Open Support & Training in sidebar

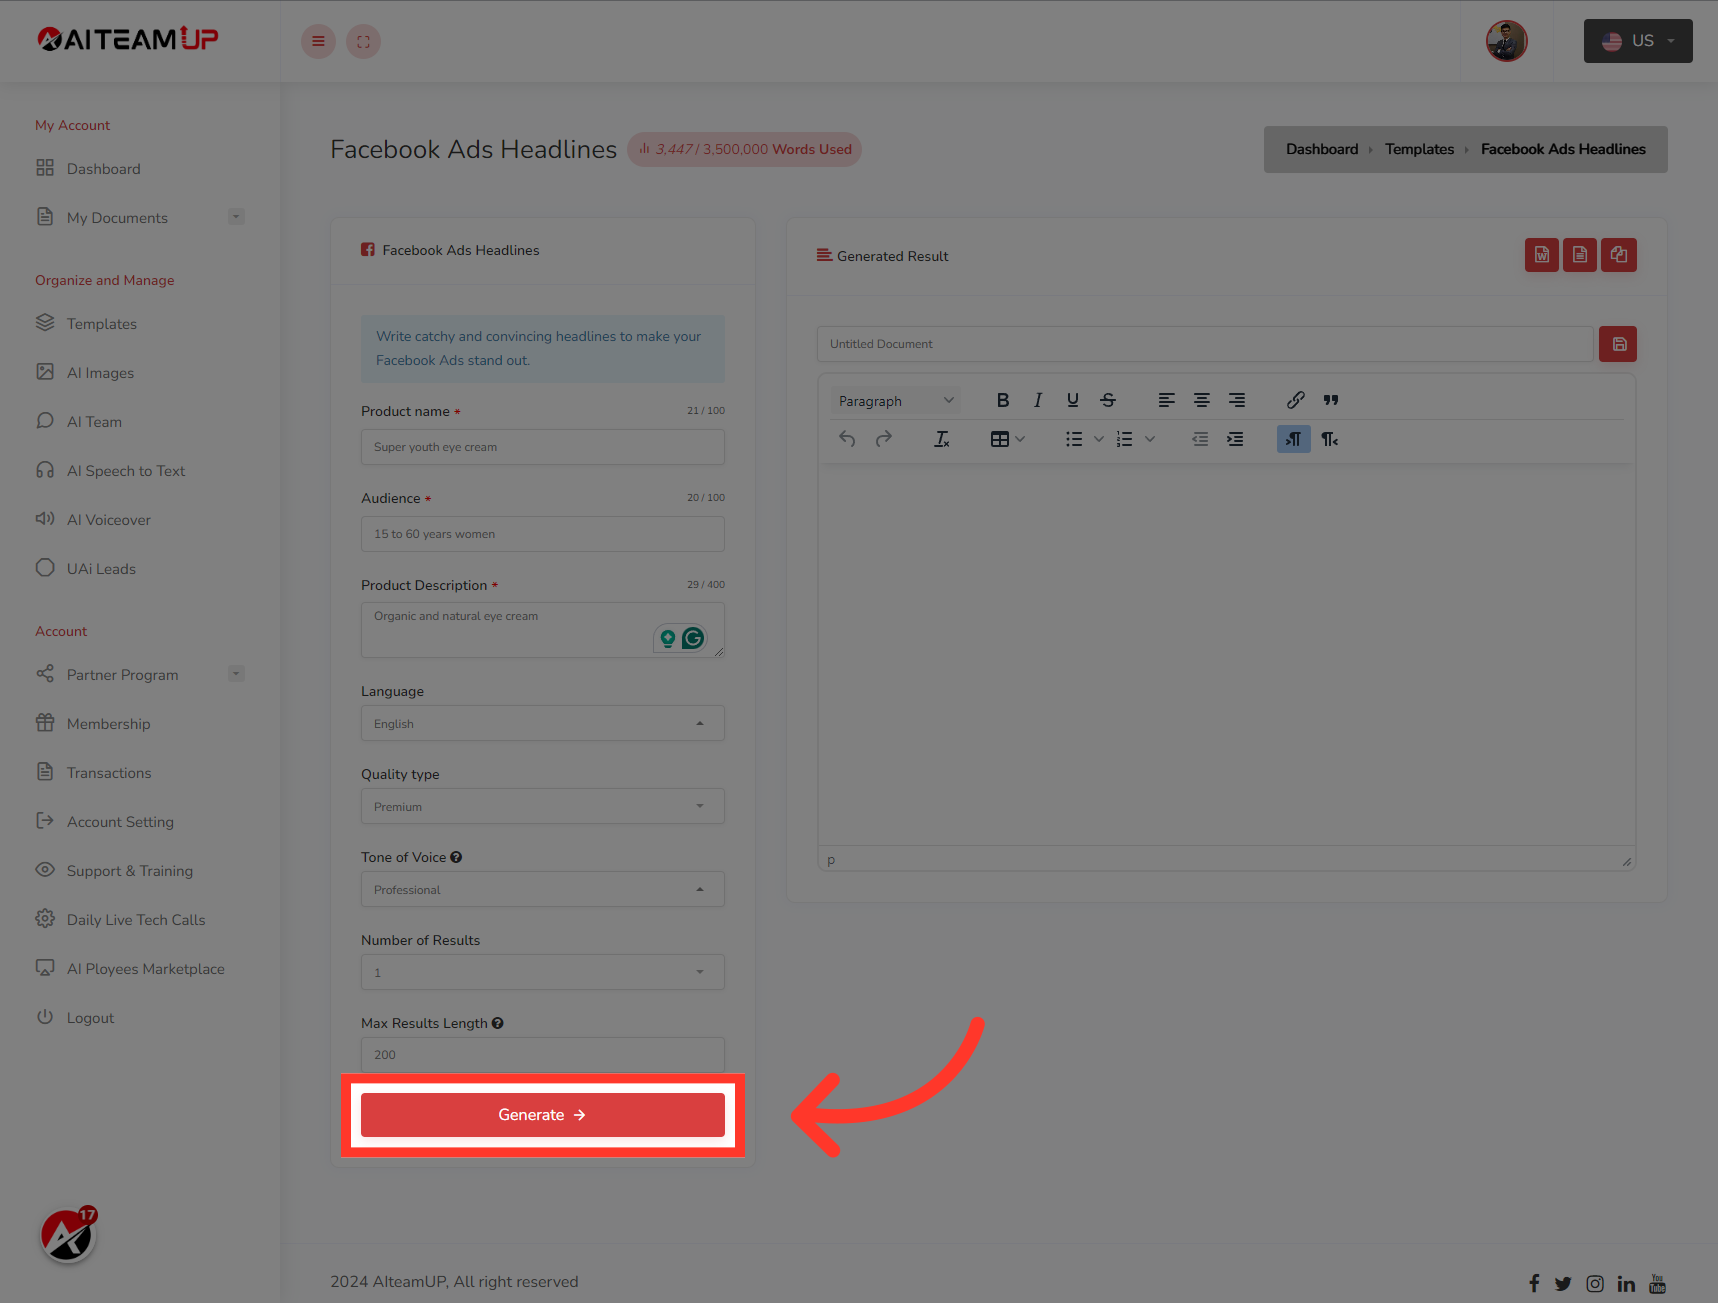tap(129, 871)
